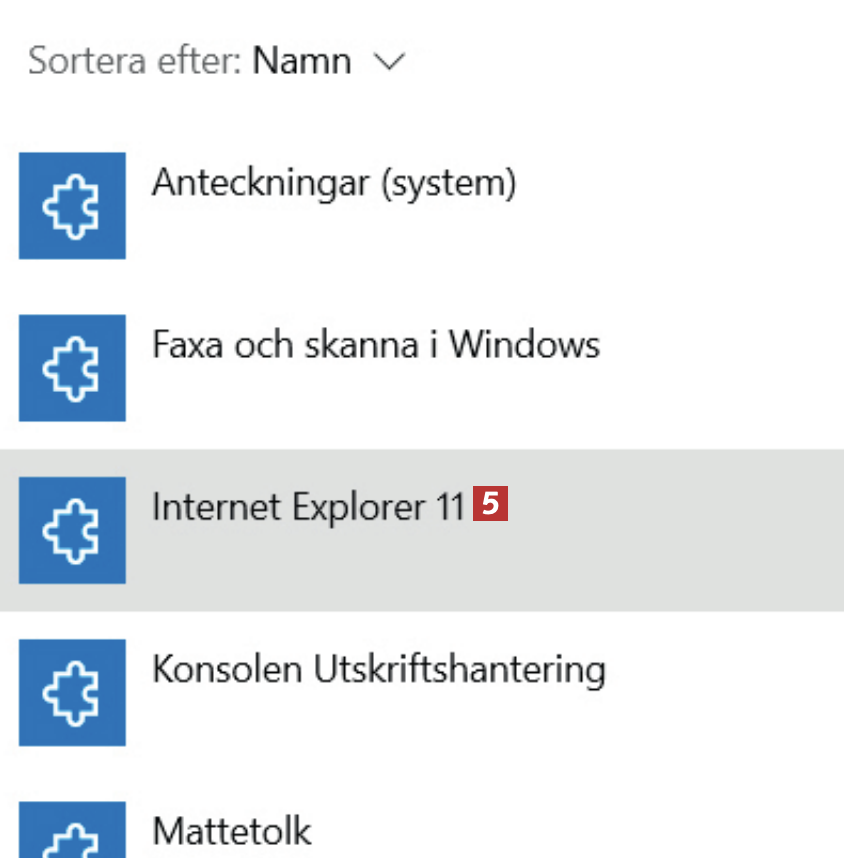Click area below Internet Explorer 11 title

click(x=310, y=565)
